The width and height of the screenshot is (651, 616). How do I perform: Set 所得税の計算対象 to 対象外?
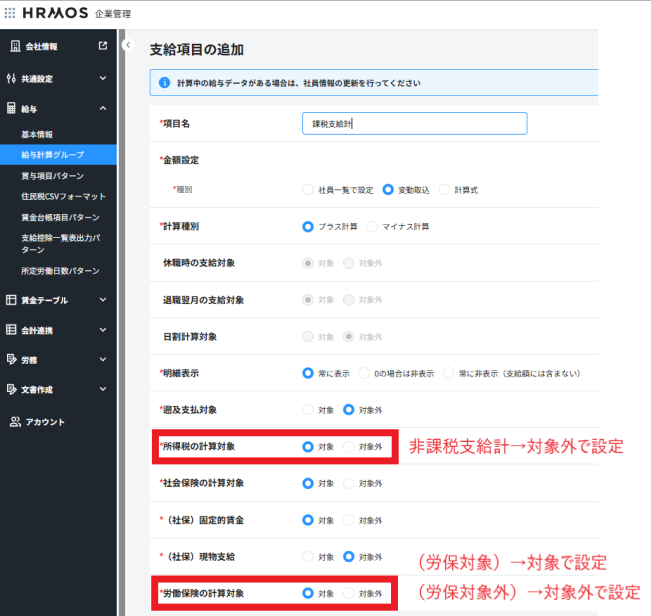click(x=349, y=447)
